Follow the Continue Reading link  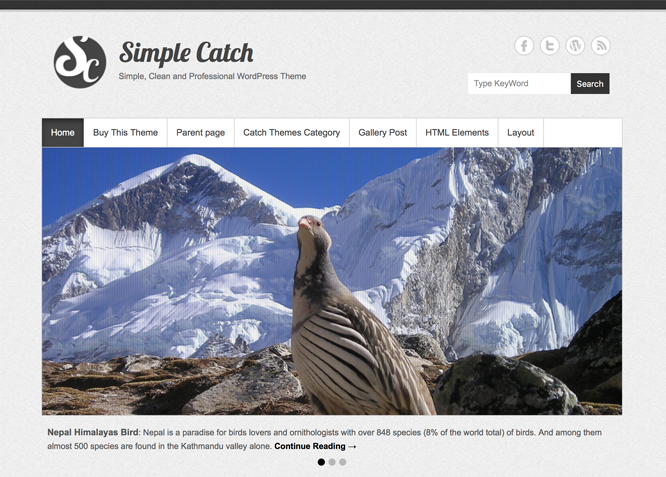click(315, 446)
